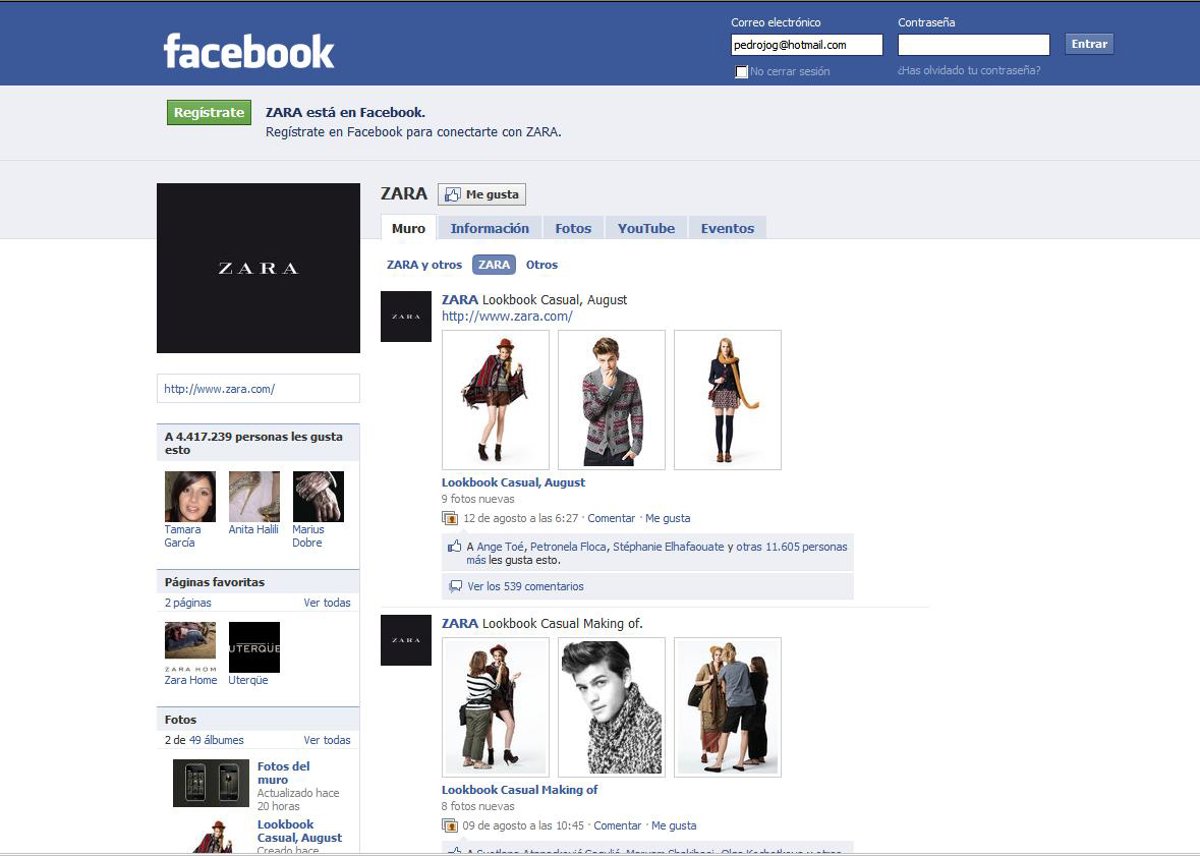Toggle the No cerrar sesión checkbox
Image resolution: width=1200 pixels, height=856 pixels.
[741, 72]
